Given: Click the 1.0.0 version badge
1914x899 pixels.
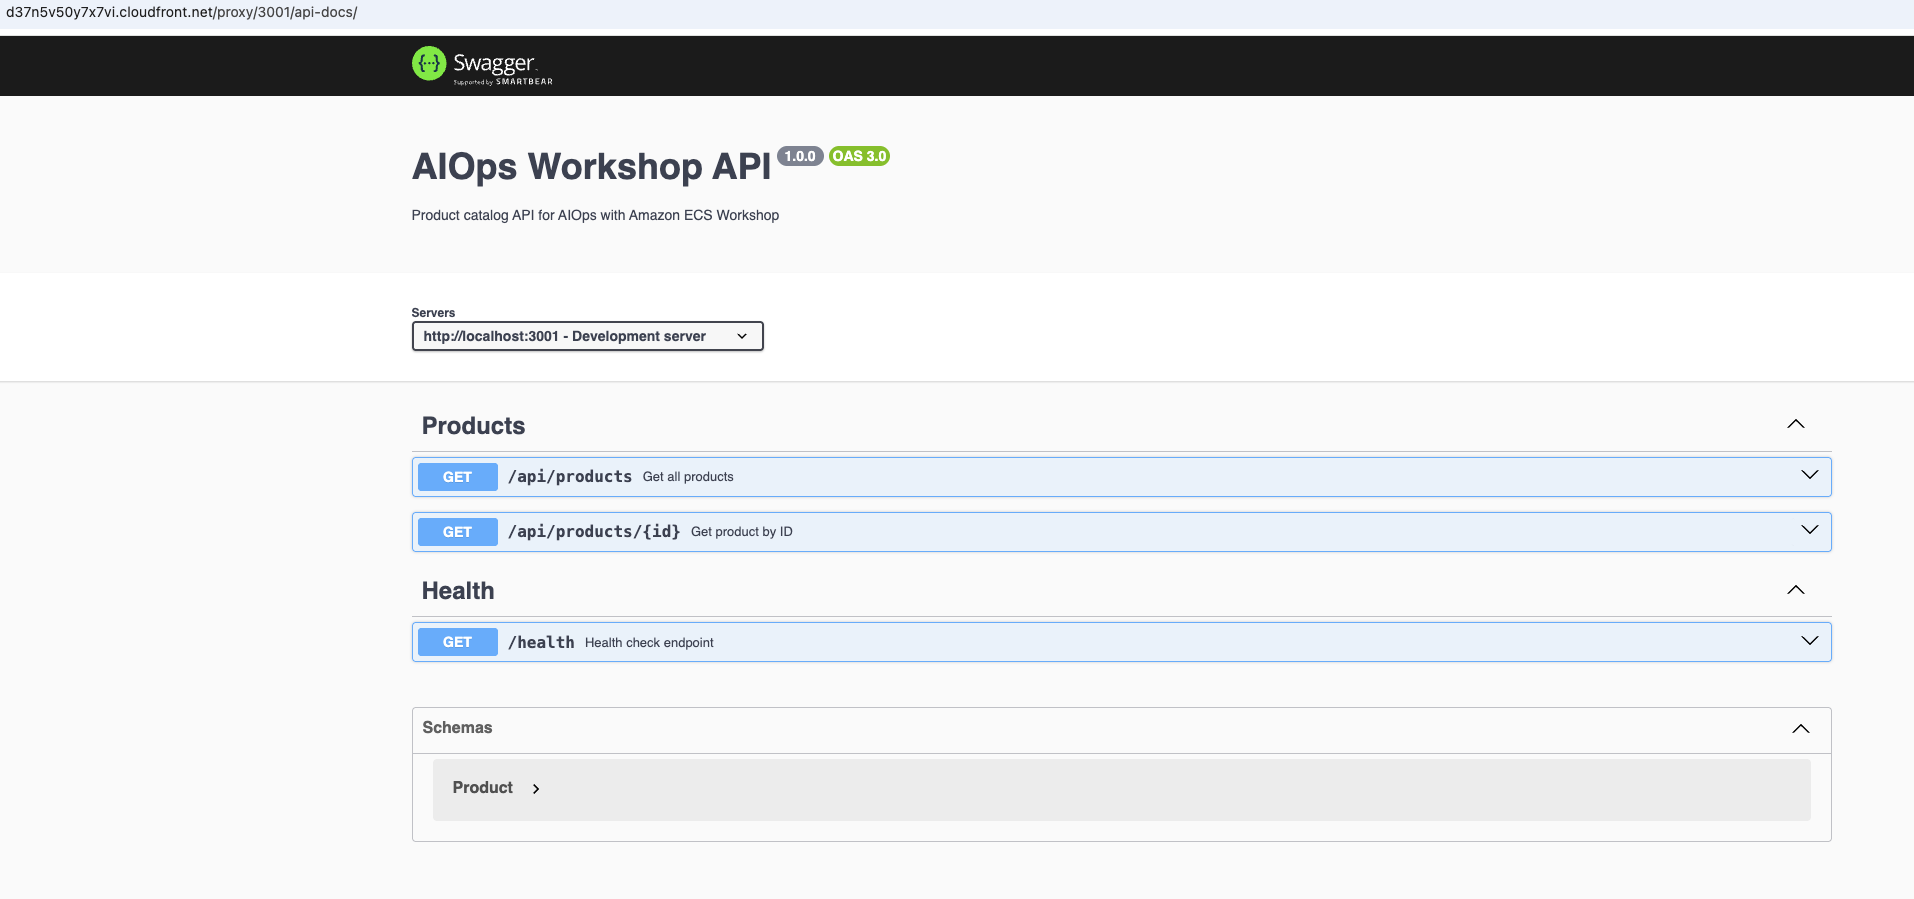Looking at the screenshot, I should click(x=800, y=156).
